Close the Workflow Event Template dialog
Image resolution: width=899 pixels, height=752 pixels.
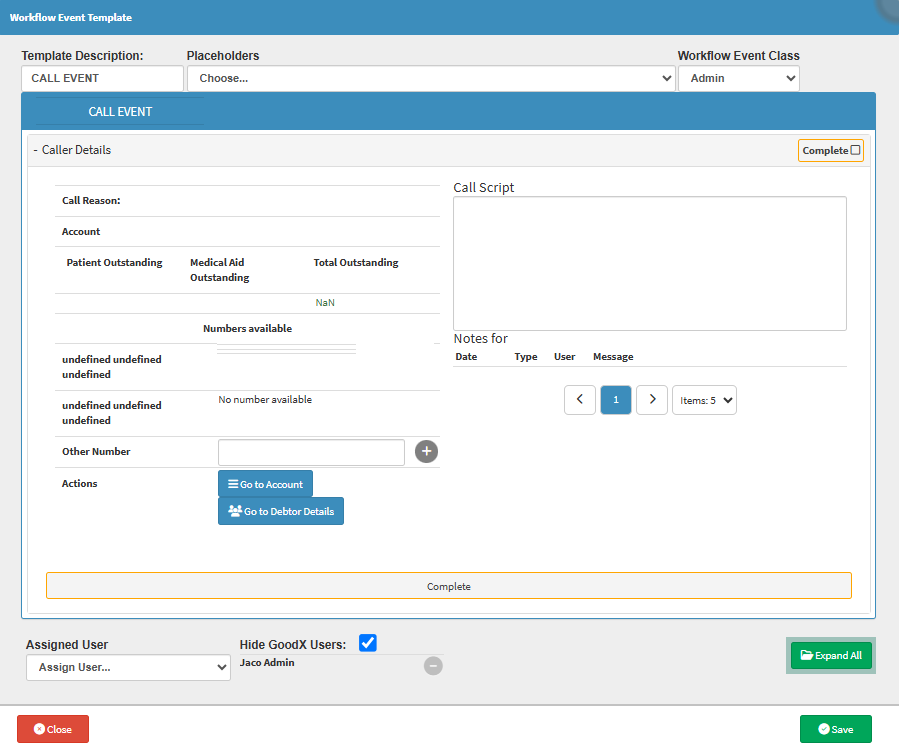53,729
